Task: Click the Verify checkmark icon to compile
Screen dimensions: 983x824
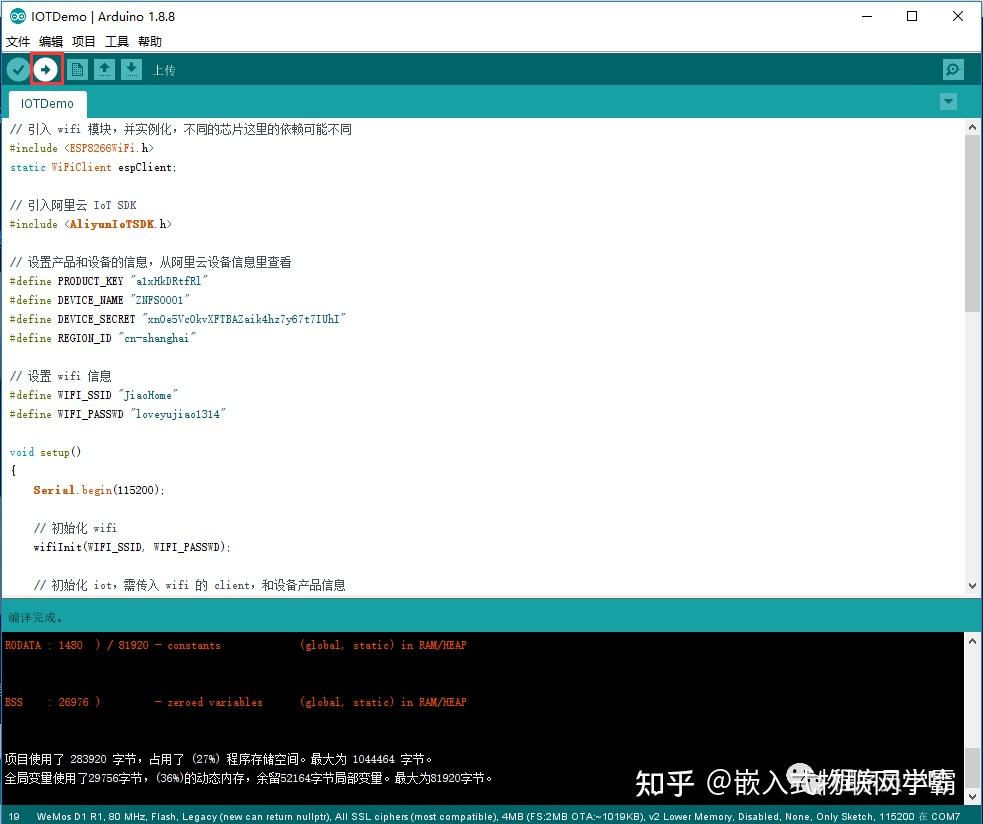Action: coord(17,69)
